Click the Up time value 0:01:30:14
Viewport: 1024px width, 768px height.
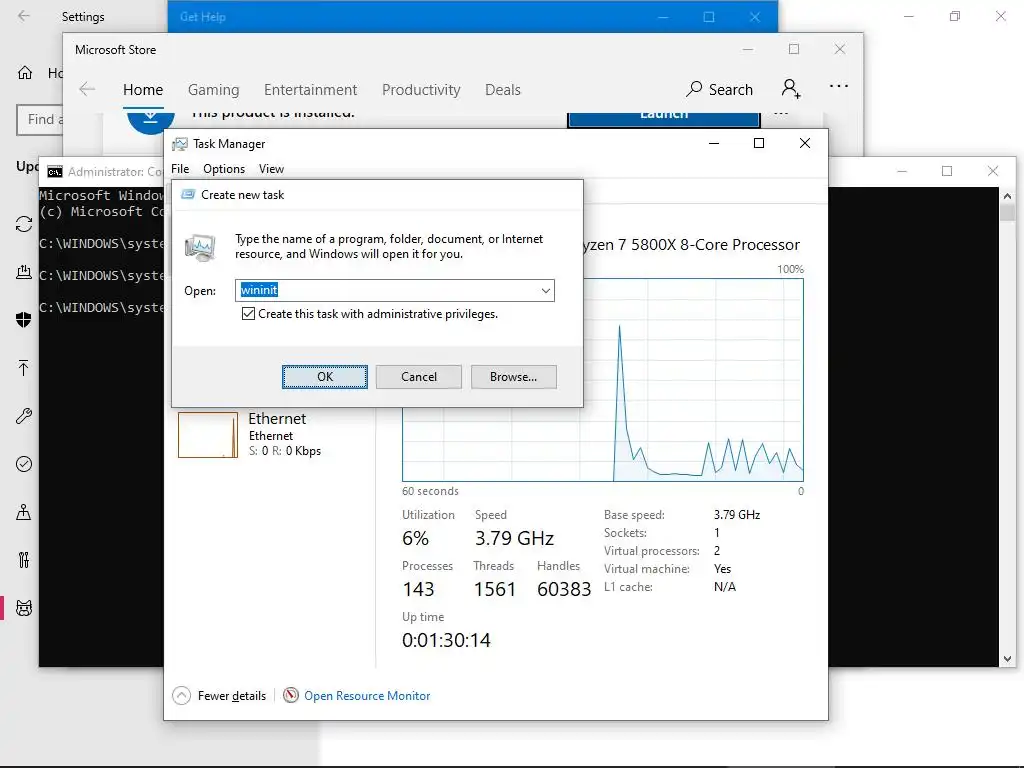pos(446,640)
